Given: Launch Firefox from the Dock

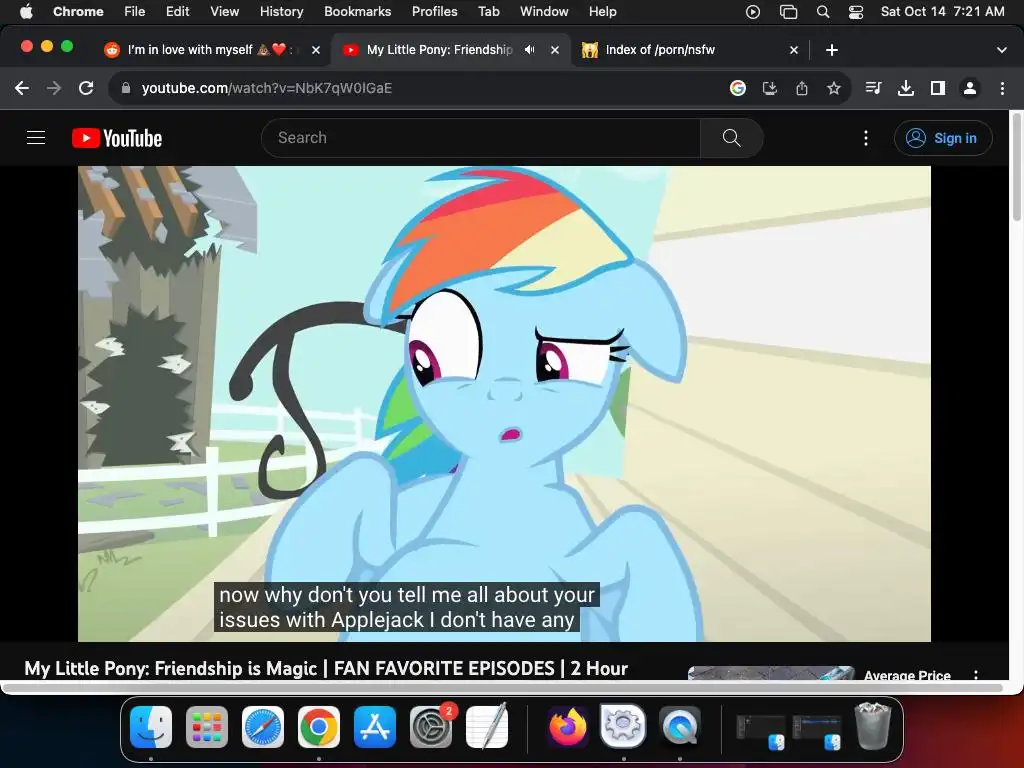Looking at the screenshot, I should (568, 727).
